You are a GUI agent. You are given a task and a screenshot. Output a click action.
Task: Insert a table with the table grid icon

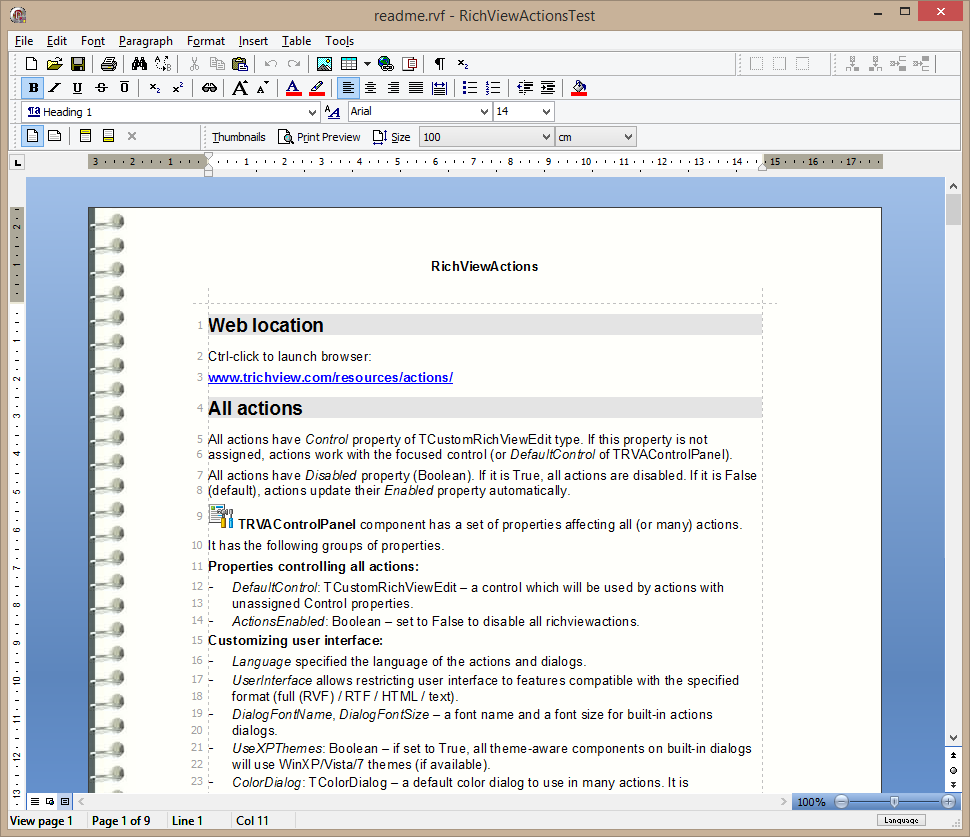tap(349, 64)
